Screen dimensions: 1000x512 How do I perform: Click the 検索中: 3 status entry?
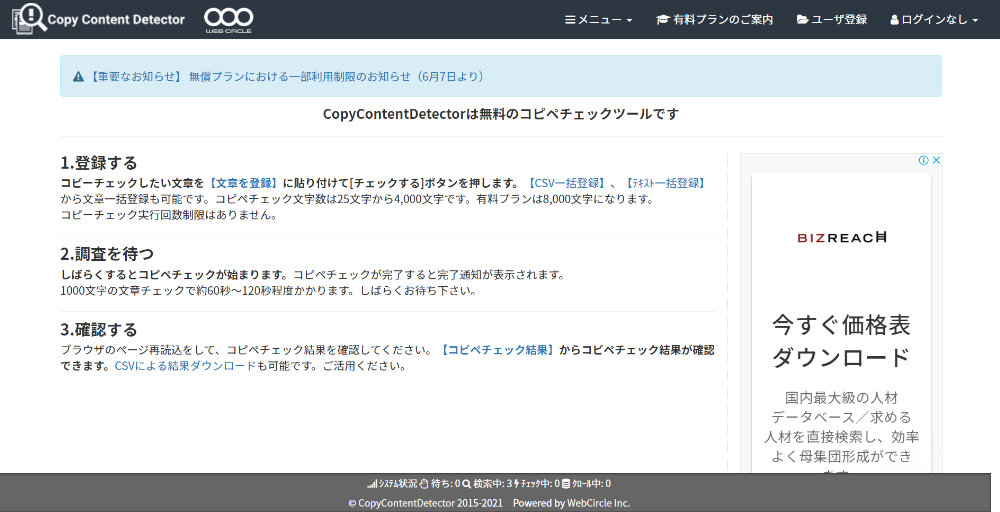click(x=492, y=484)
